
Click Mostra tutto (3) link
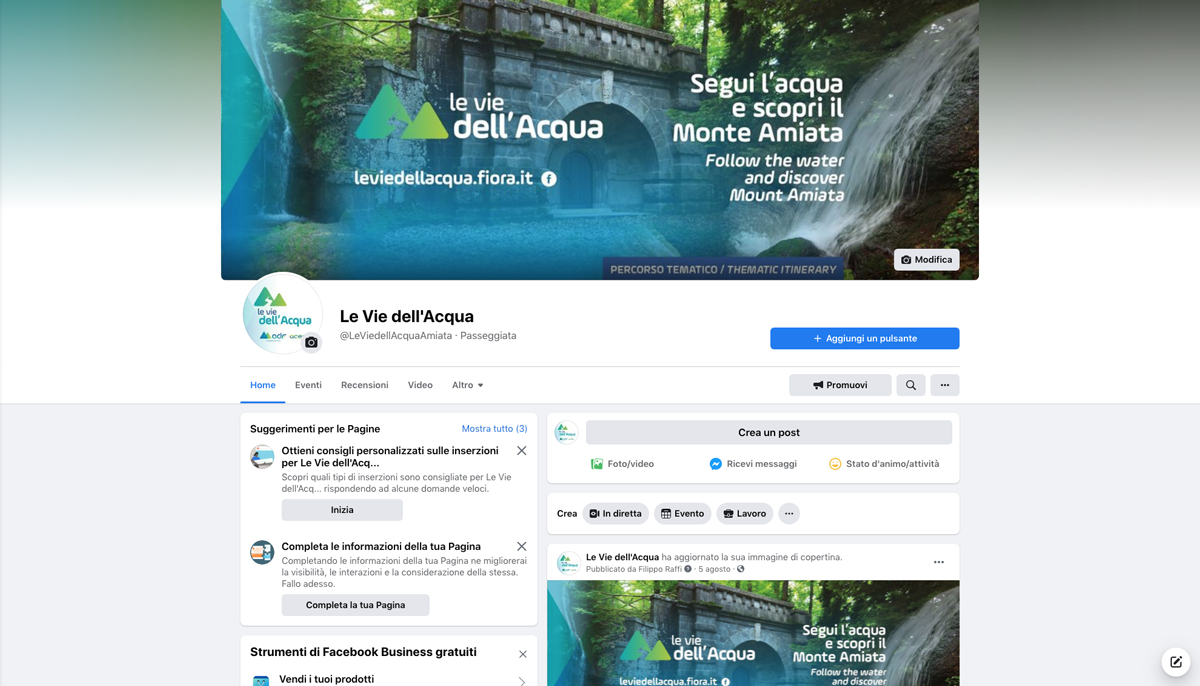[494, 429]
